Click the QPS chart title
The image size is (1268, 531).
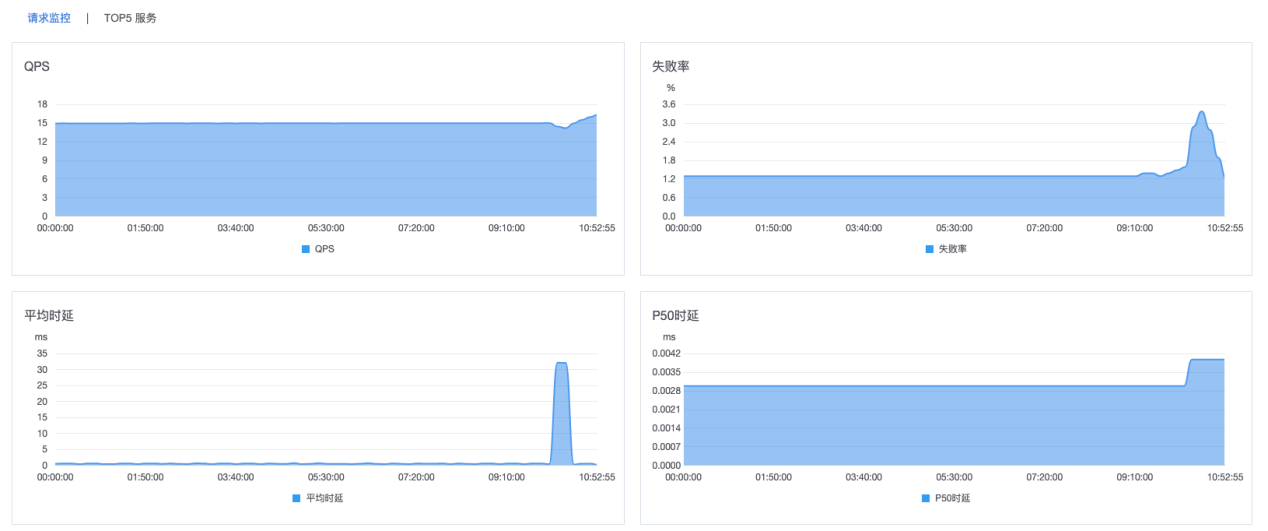coord(36,67)
